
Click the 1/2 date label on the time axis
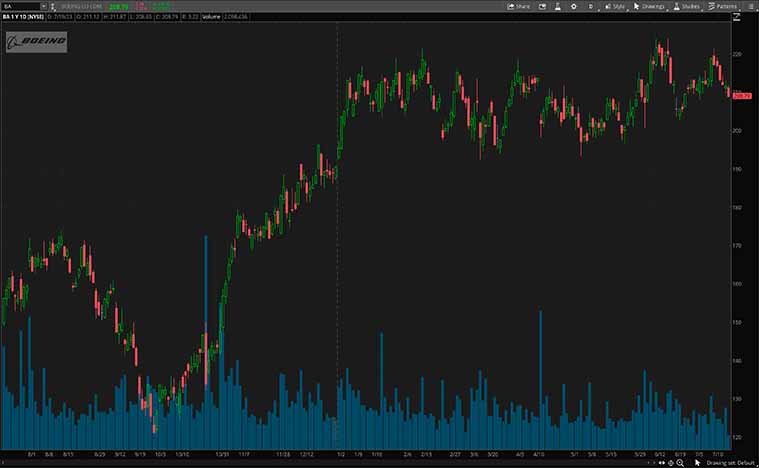click(x=341, y=455)
